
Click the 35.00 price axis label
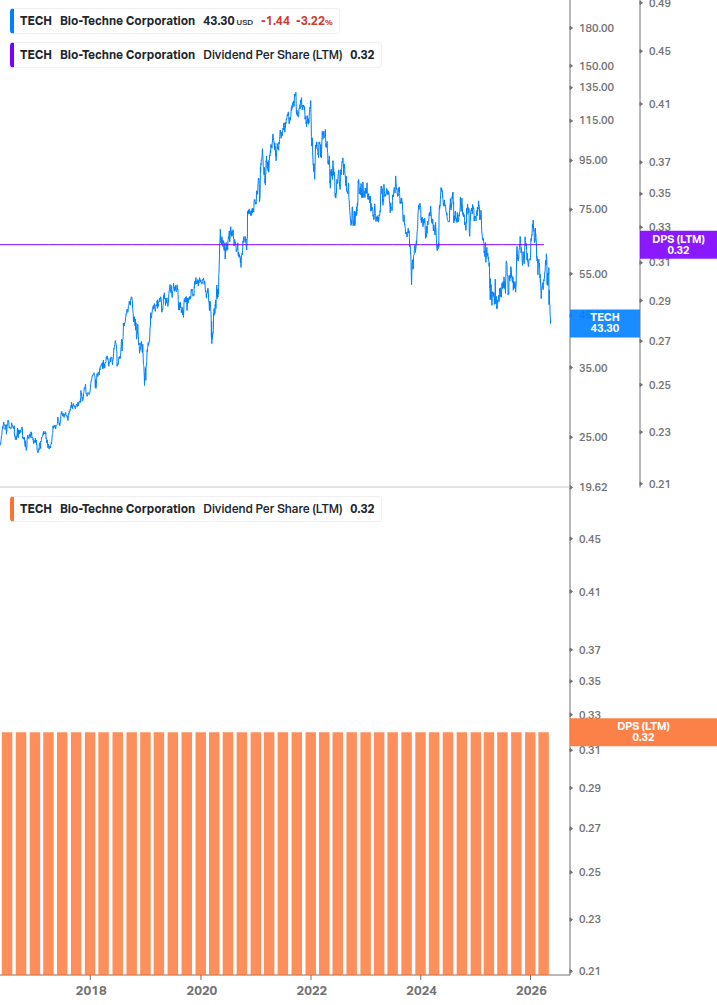(x=593, y=369)
